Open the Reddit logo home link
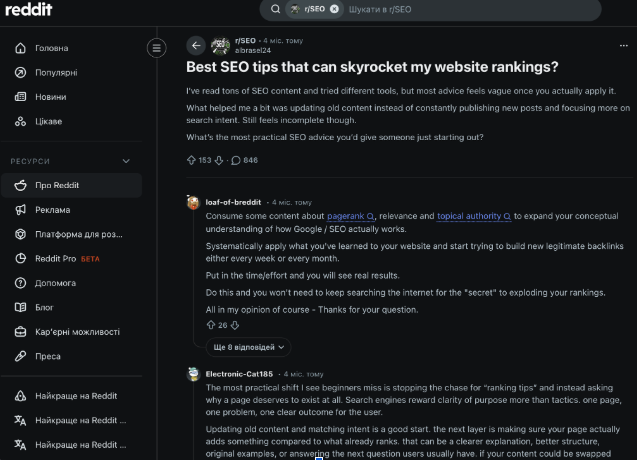The width and height of the screenshot is (637, 460). coord(28,9)
